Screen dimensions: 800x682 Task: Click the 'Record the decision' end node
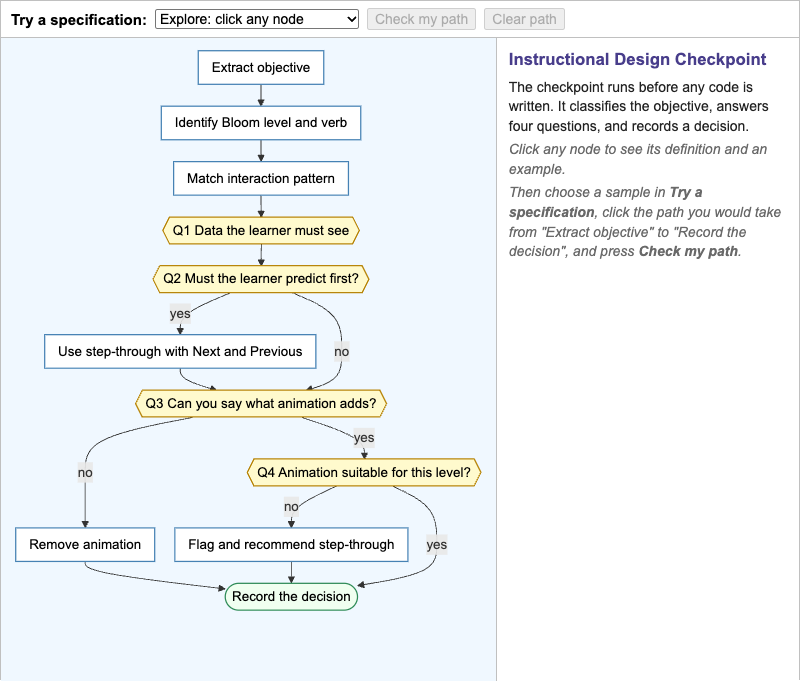click(x=291, y=597)
